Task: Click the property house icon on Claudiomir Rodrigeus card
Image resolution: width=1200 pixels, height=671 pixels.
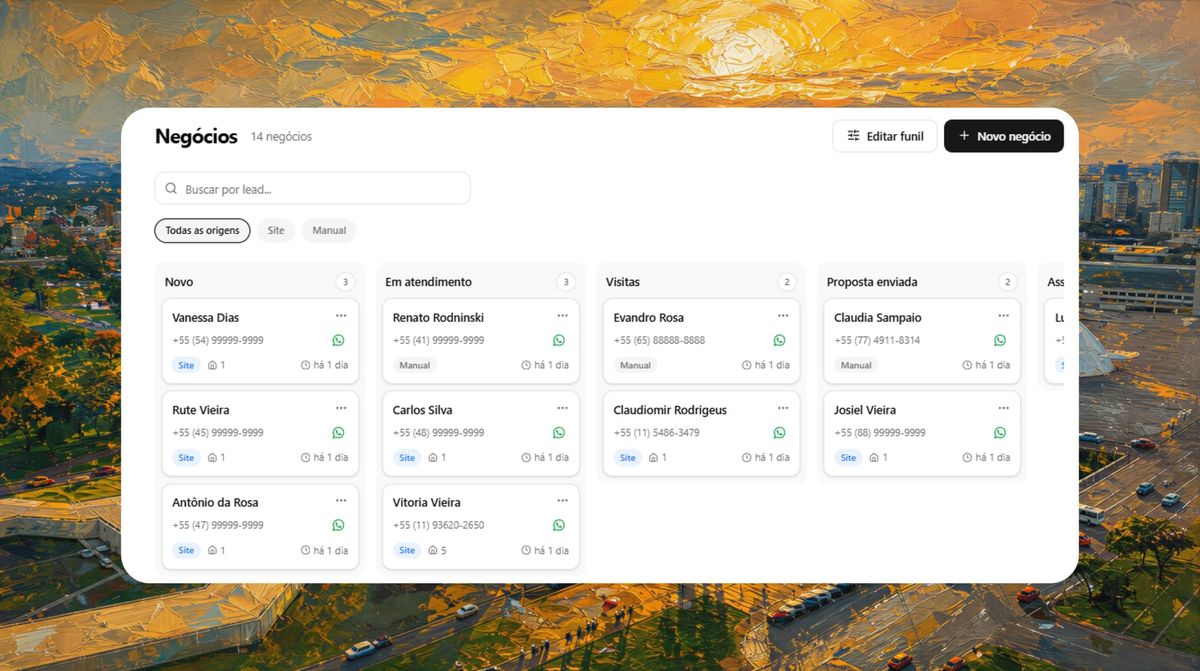Action: [653, 457]
